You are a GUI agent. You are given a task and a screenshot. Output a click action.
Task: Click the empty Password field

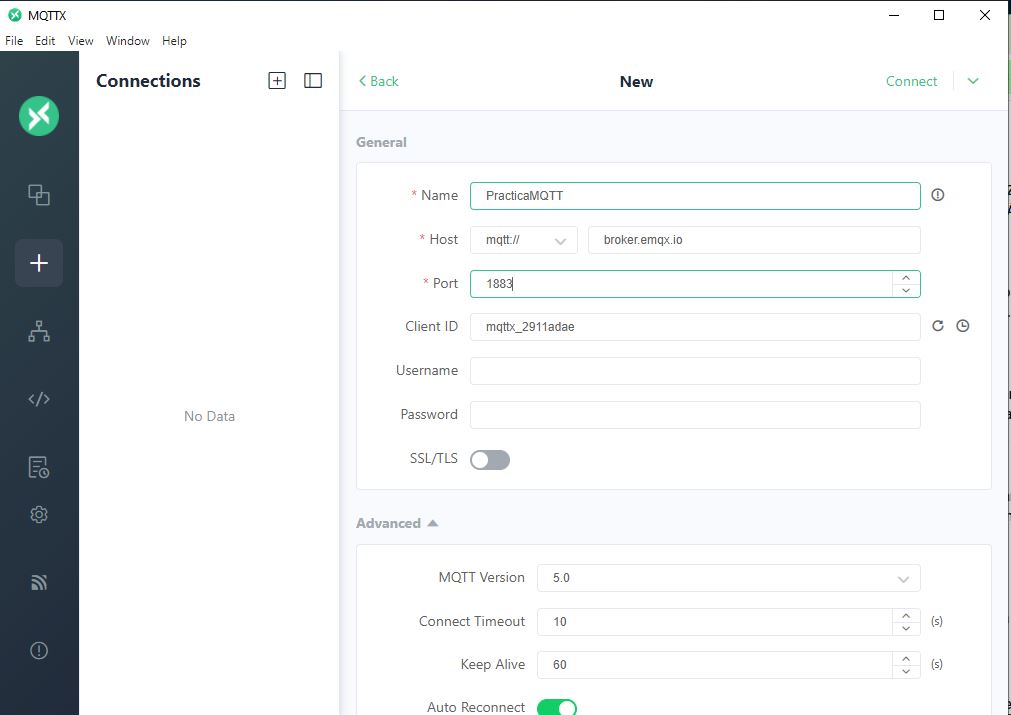pos(695,415)
